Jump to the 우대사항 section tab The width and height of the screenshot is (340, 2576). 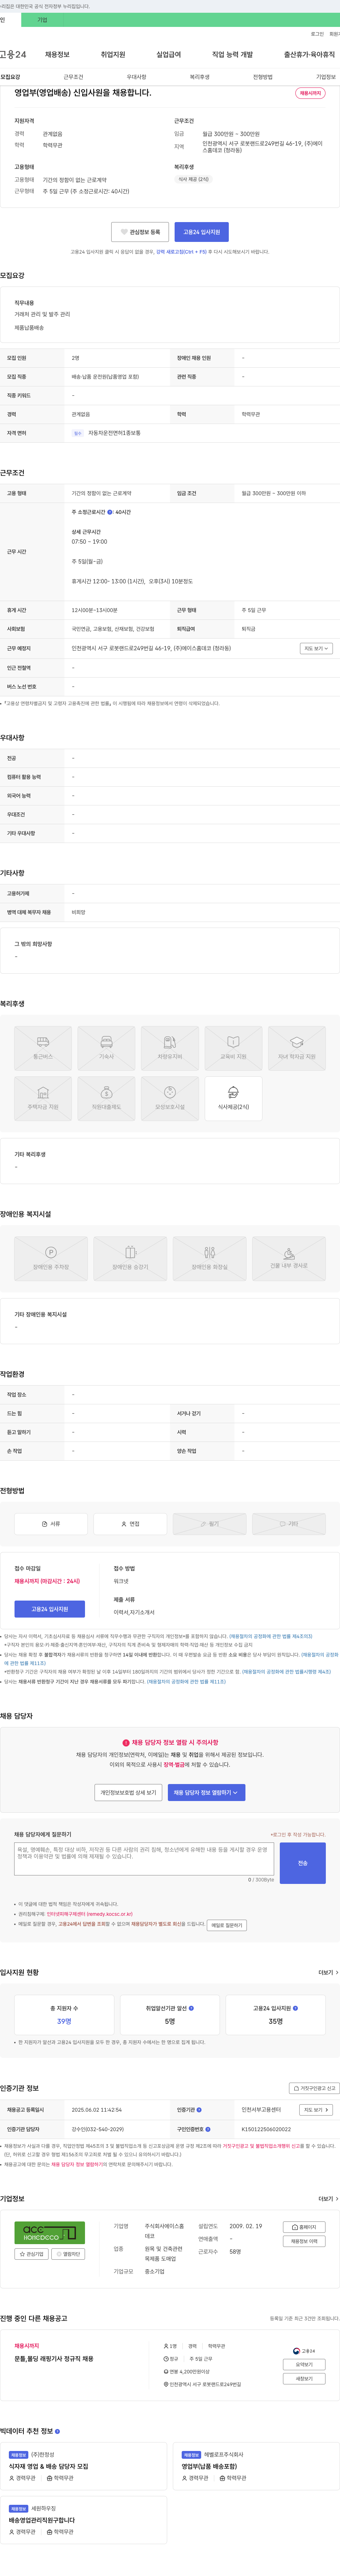pos(136,77)
